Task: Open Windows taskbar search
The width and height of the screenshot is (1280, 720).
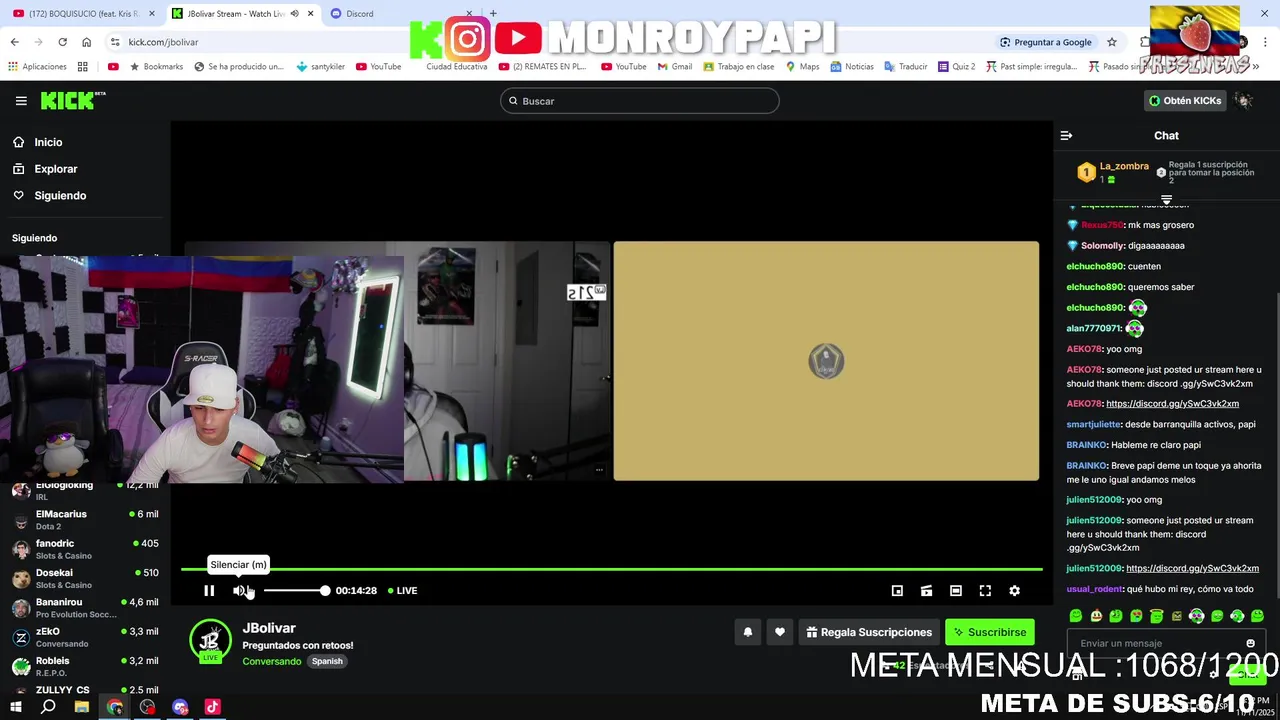Action: point(48,707)
